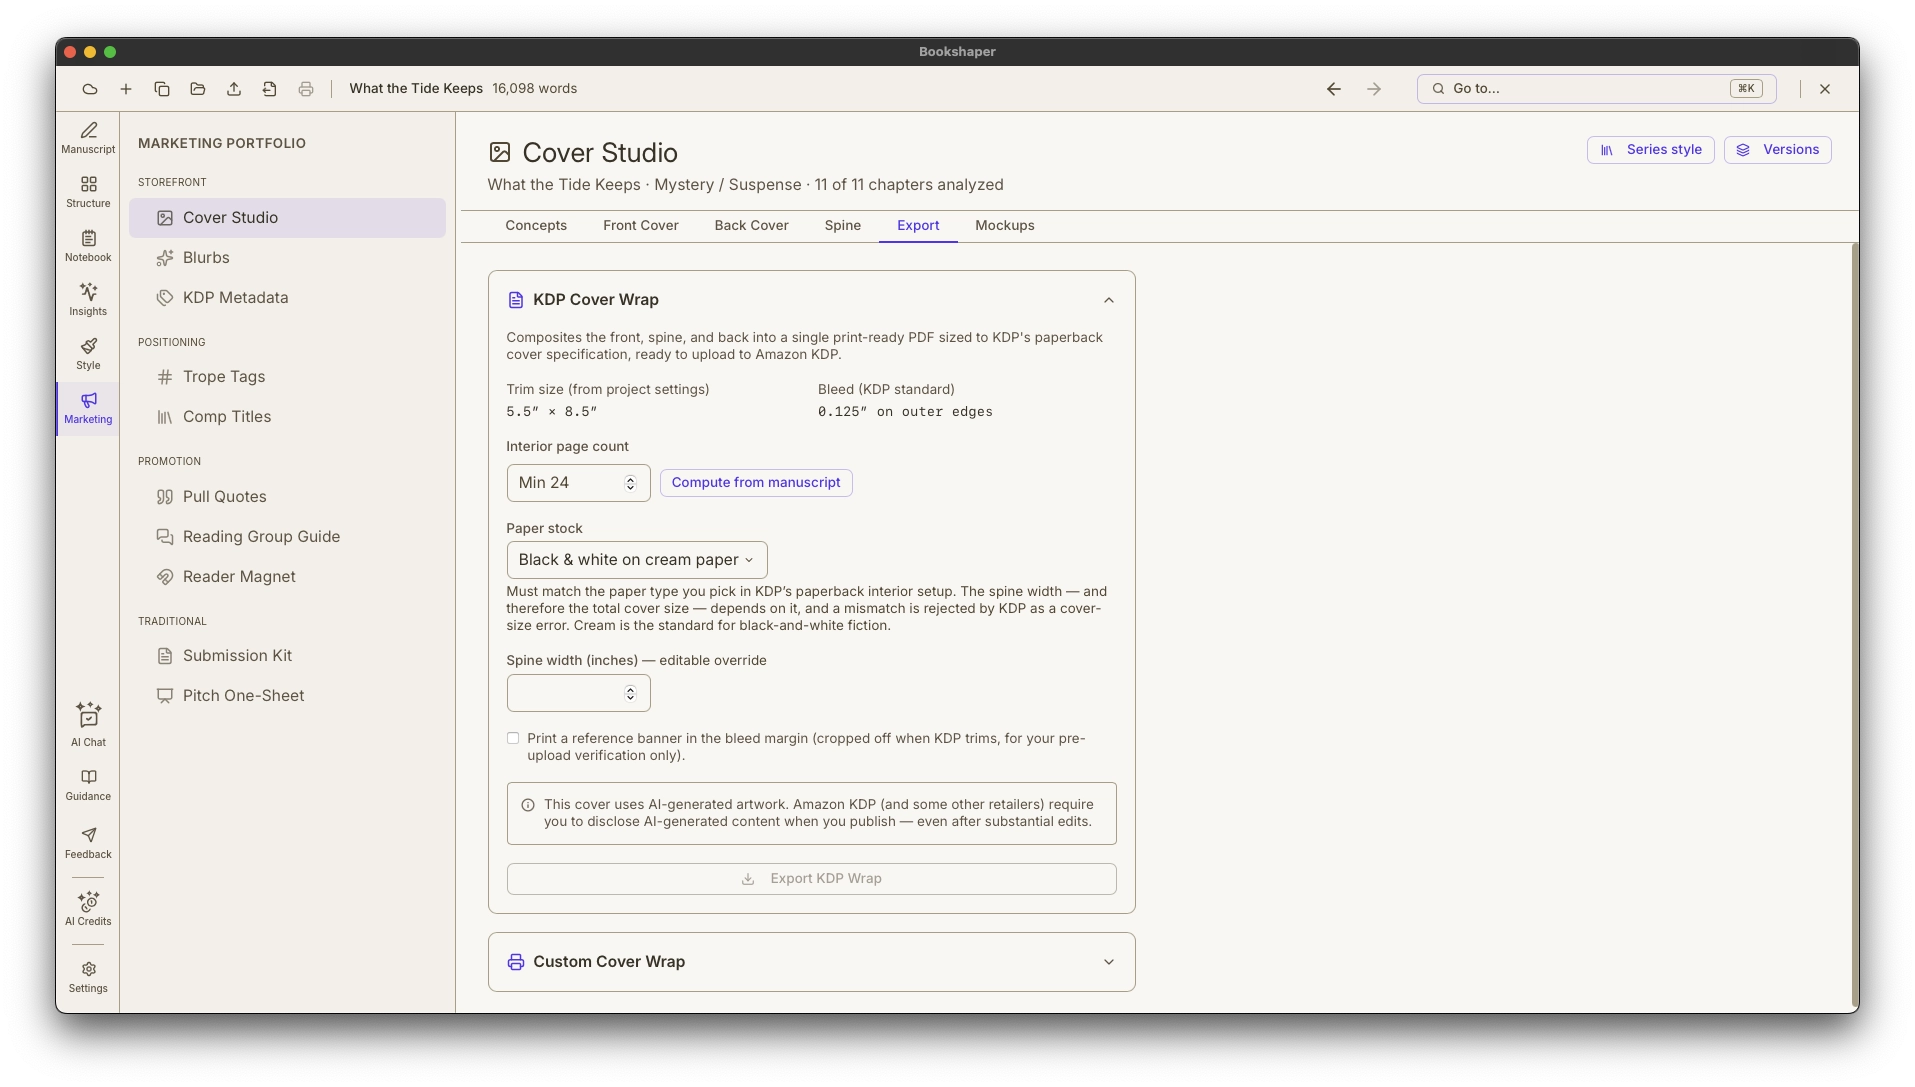The image size is (1915, 1087).
Task: Open Comp Titles
Action: pyautogui.click(x=287, y=417)
